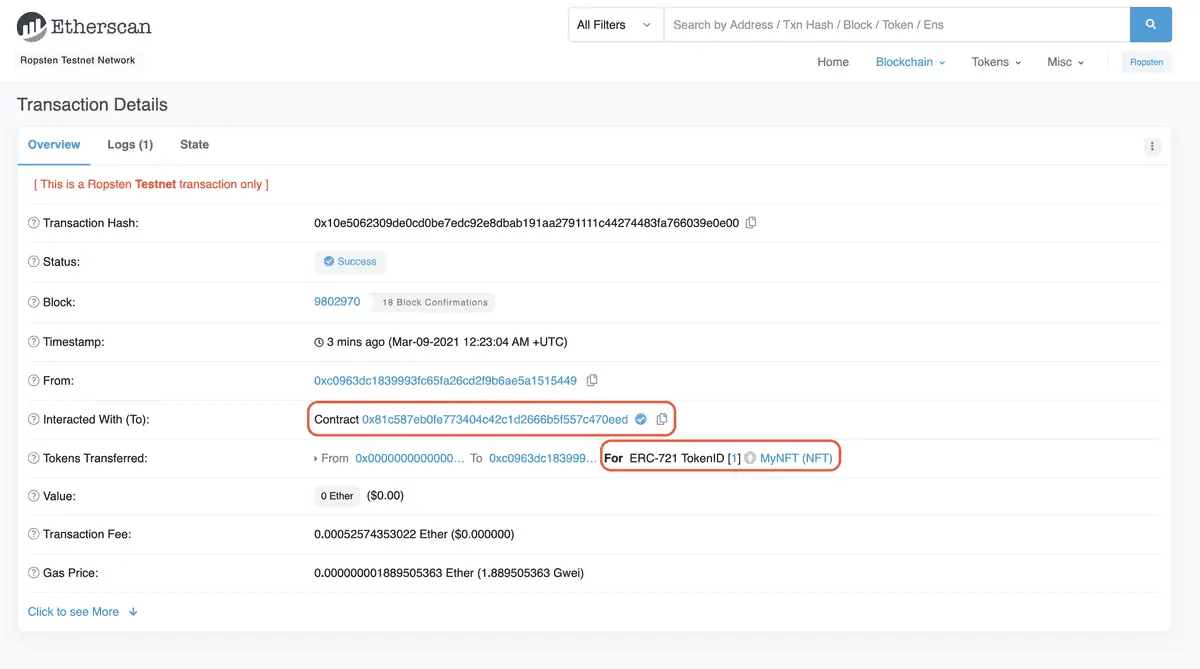Screen dimensions: 1200x669
Task: Click help icon next to Timestamp
Action: pyautogui.click(x=34, y=342)
